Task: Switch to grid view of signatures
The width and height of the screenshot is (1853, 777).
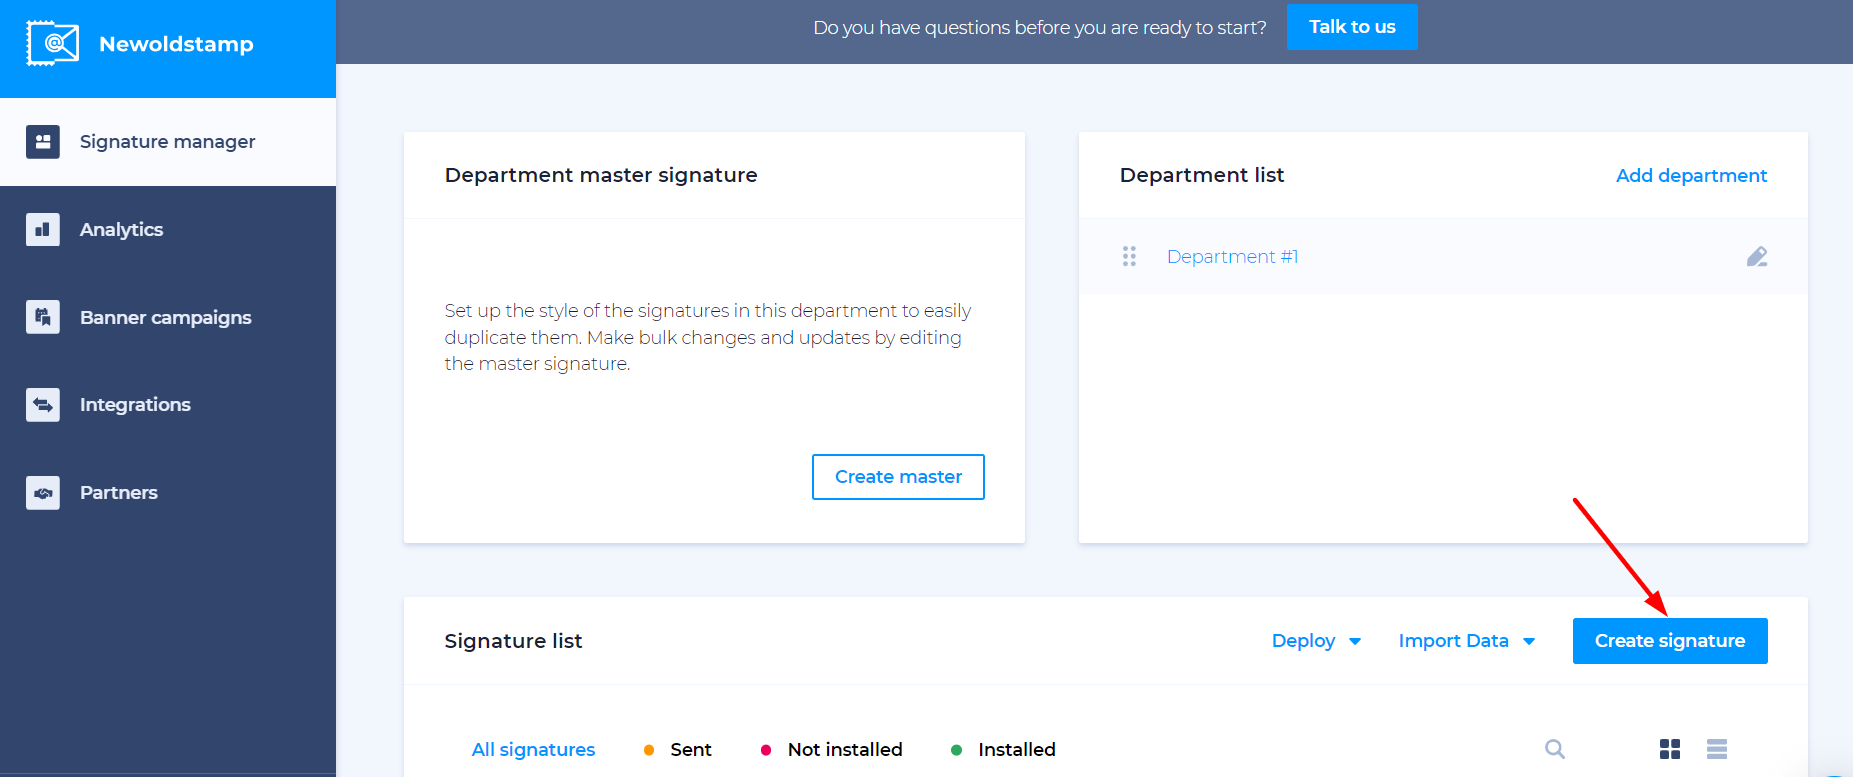Action: (x=1670, y=749)
